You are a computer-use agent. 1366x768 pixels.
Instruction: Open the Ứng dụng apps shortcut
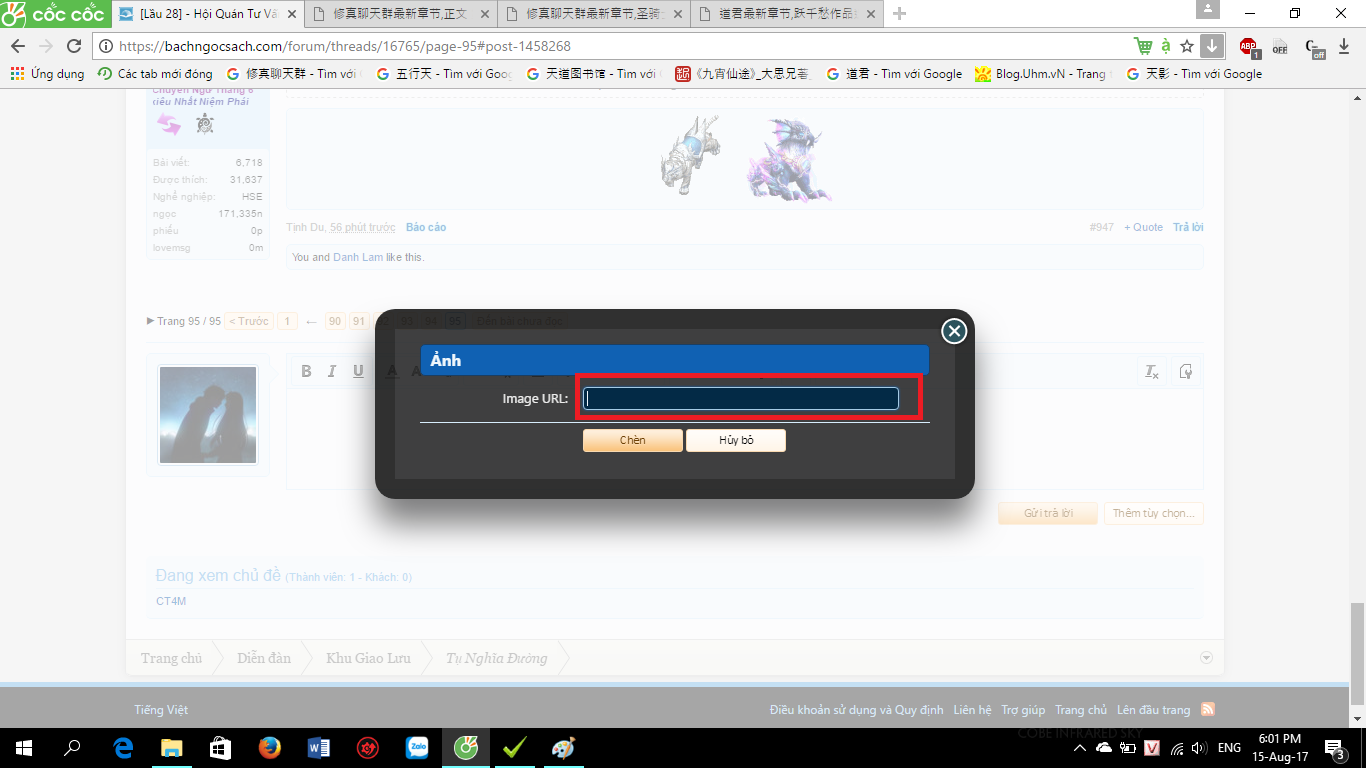47,74
